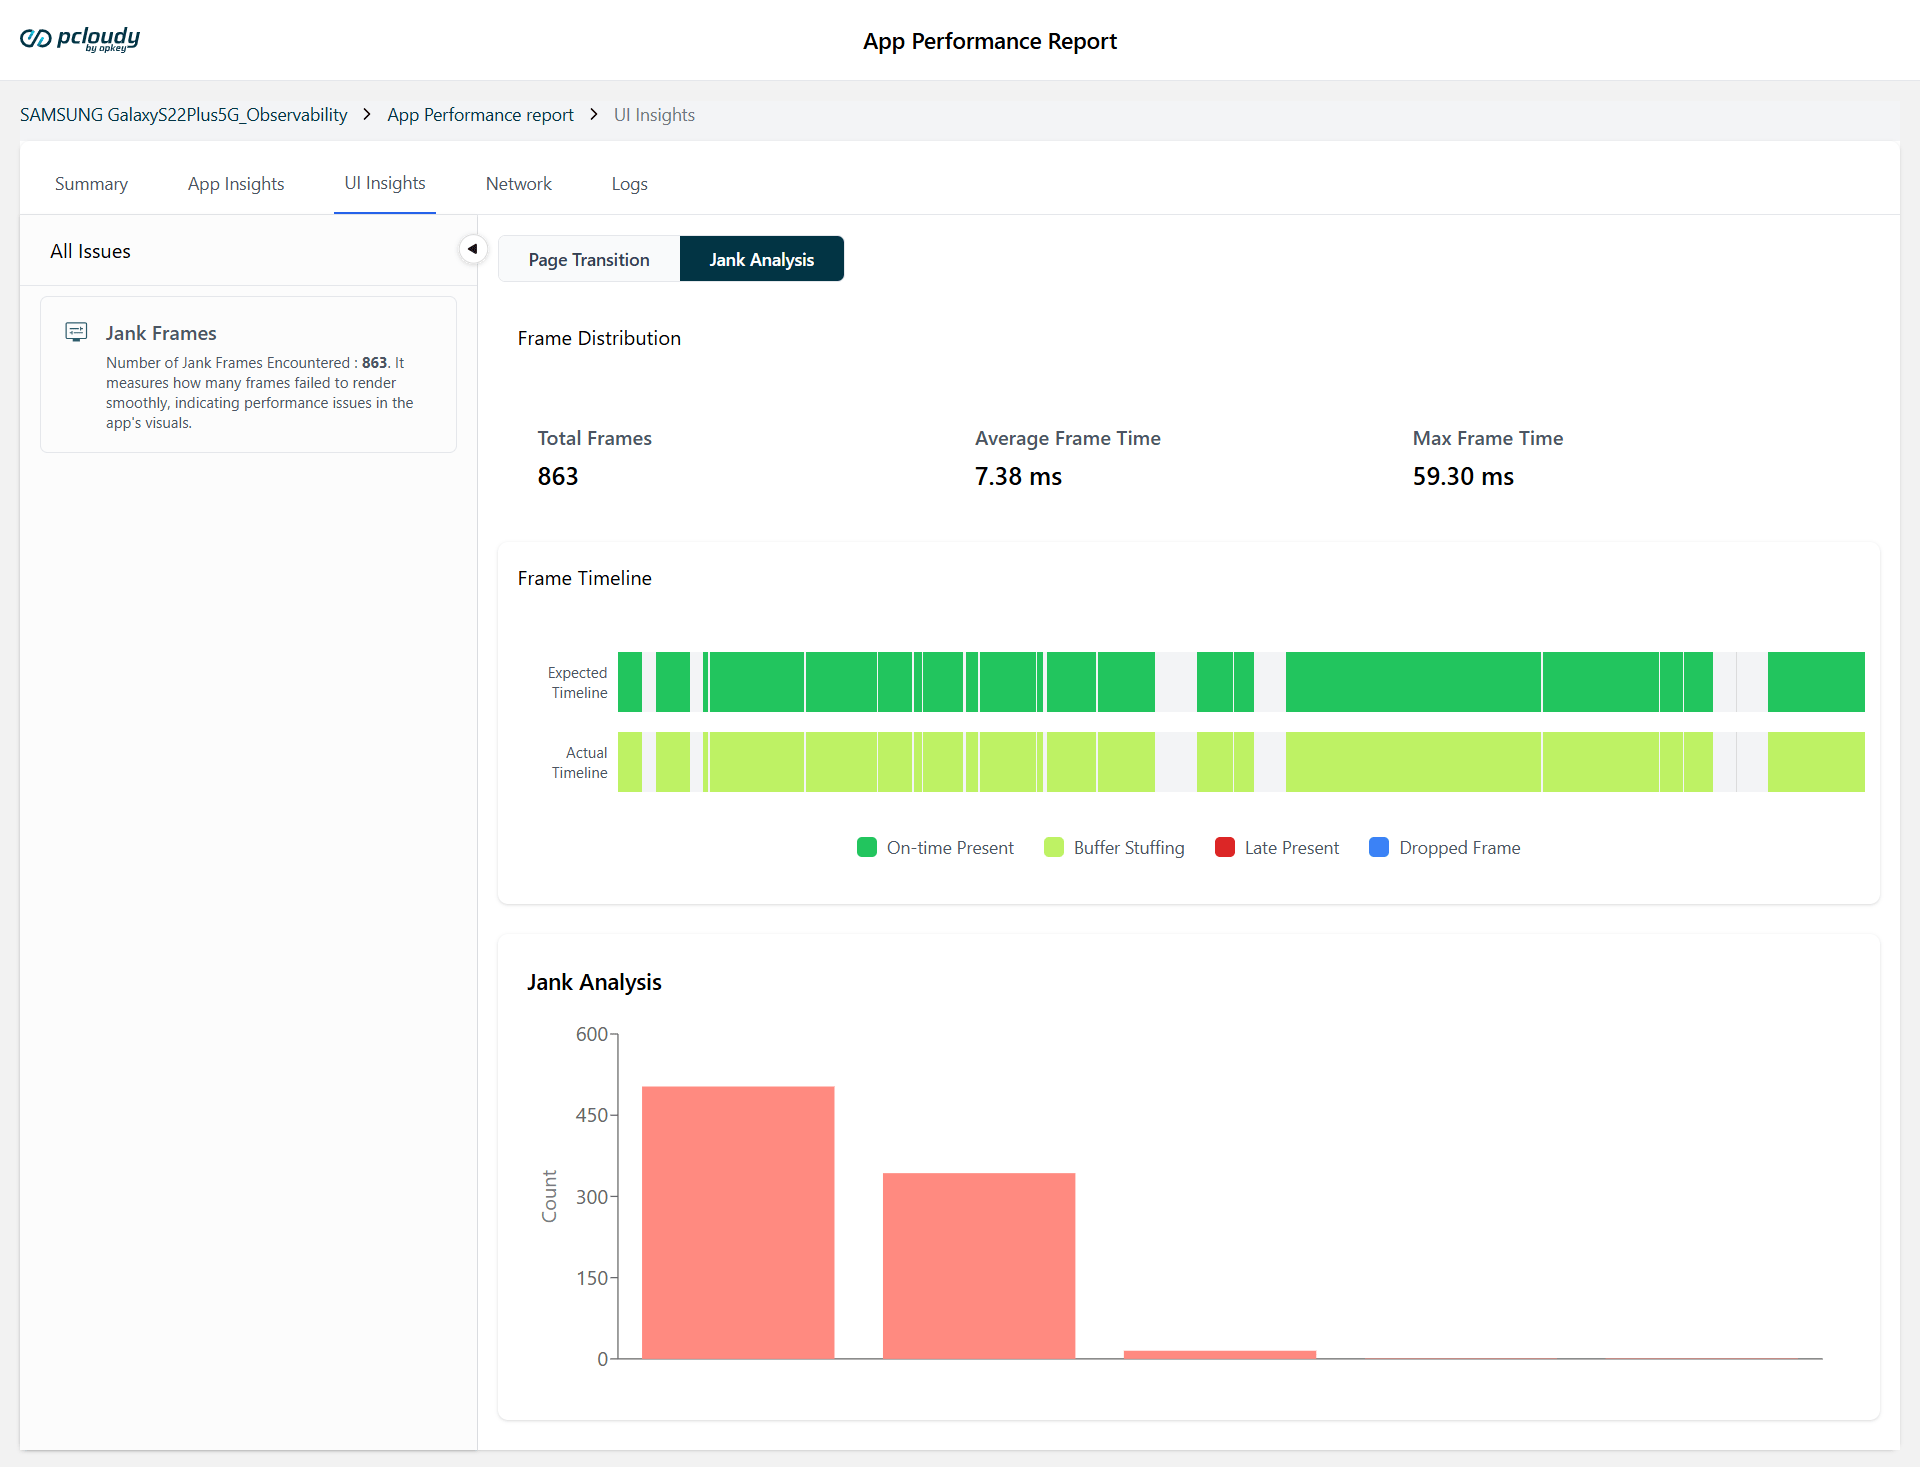This screenshot has width=1920, height=1467.
Task: Open the Summary tab
Action: click(x=91, y=184)
